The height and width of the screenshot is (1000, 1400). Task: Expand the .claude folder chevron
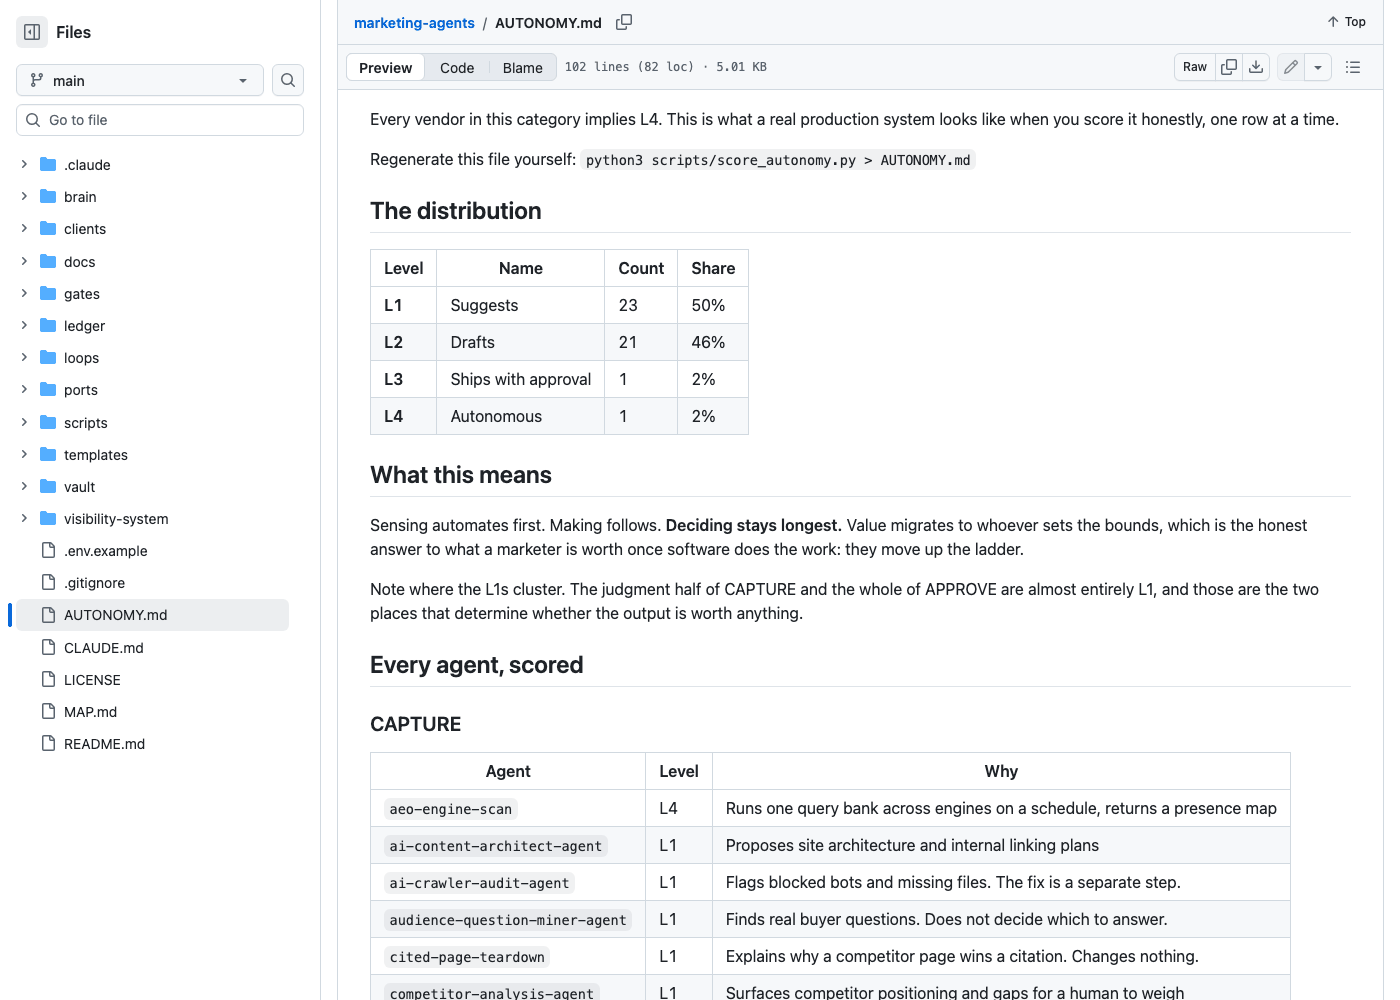pos(24,164)
